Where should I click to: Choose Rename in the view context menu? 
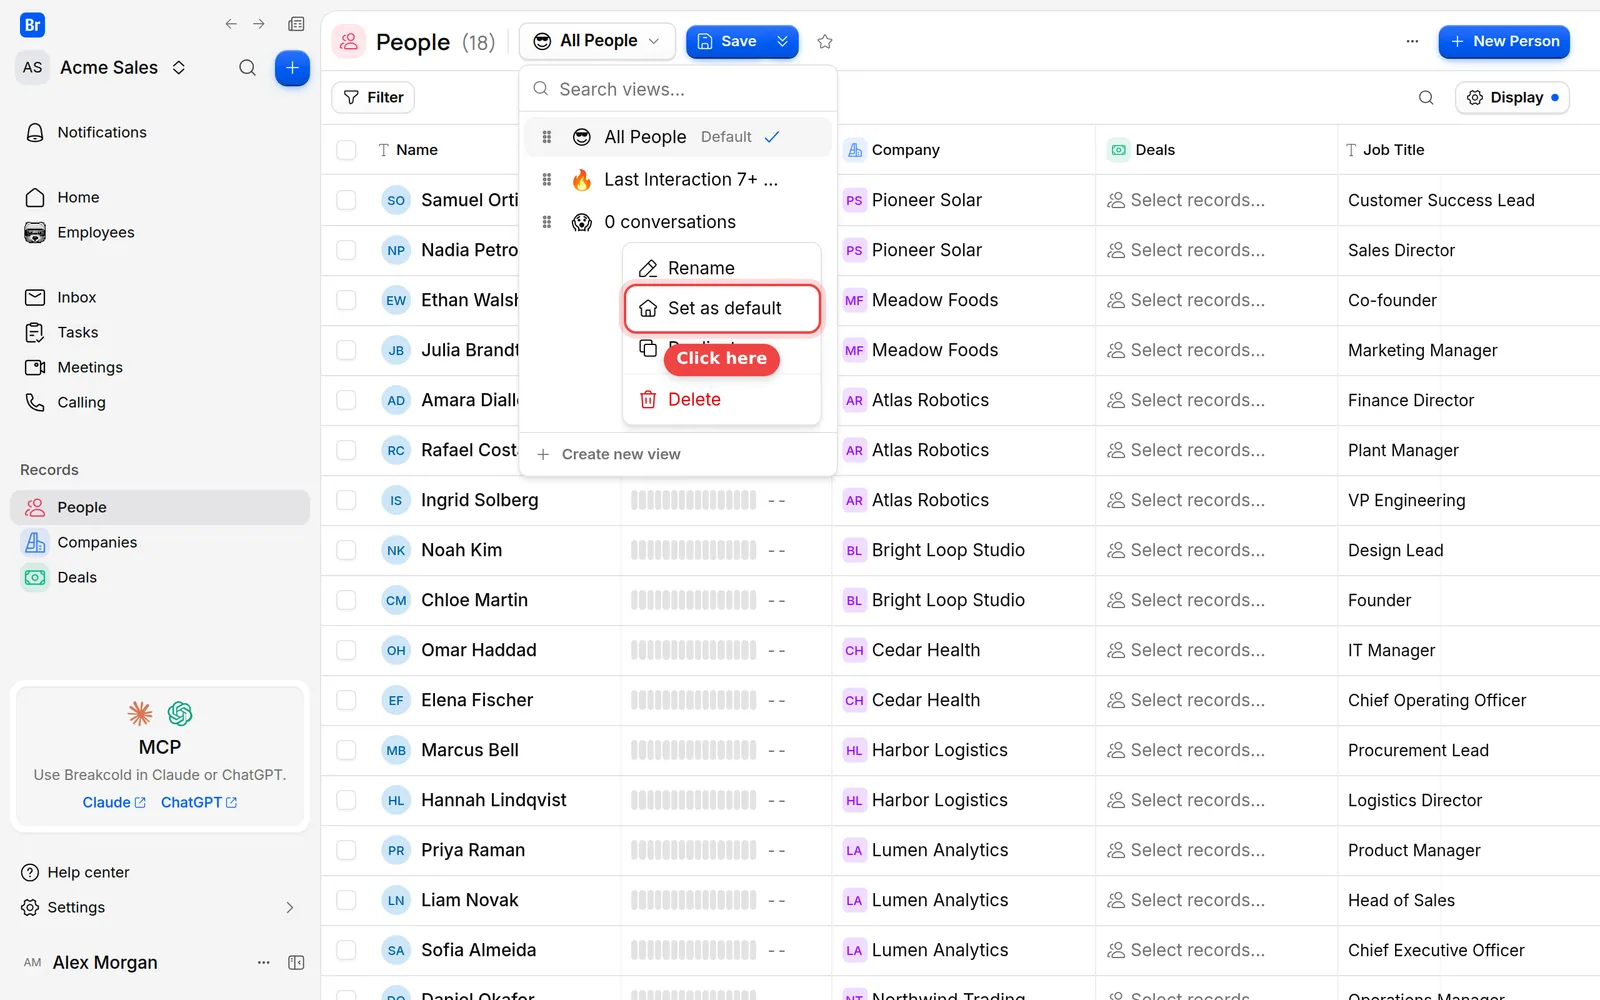(722, 268)
